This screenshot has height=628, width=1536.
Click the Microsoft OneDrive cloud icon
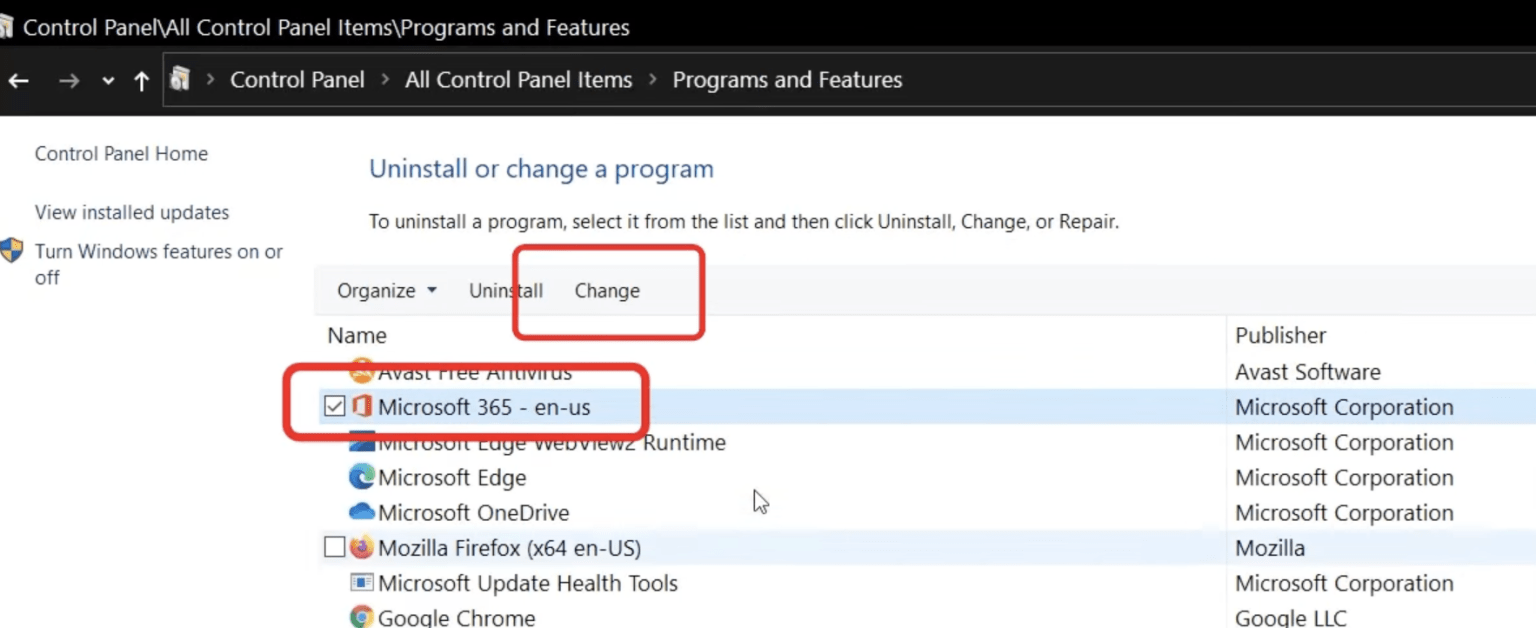[x=362, y=512]
